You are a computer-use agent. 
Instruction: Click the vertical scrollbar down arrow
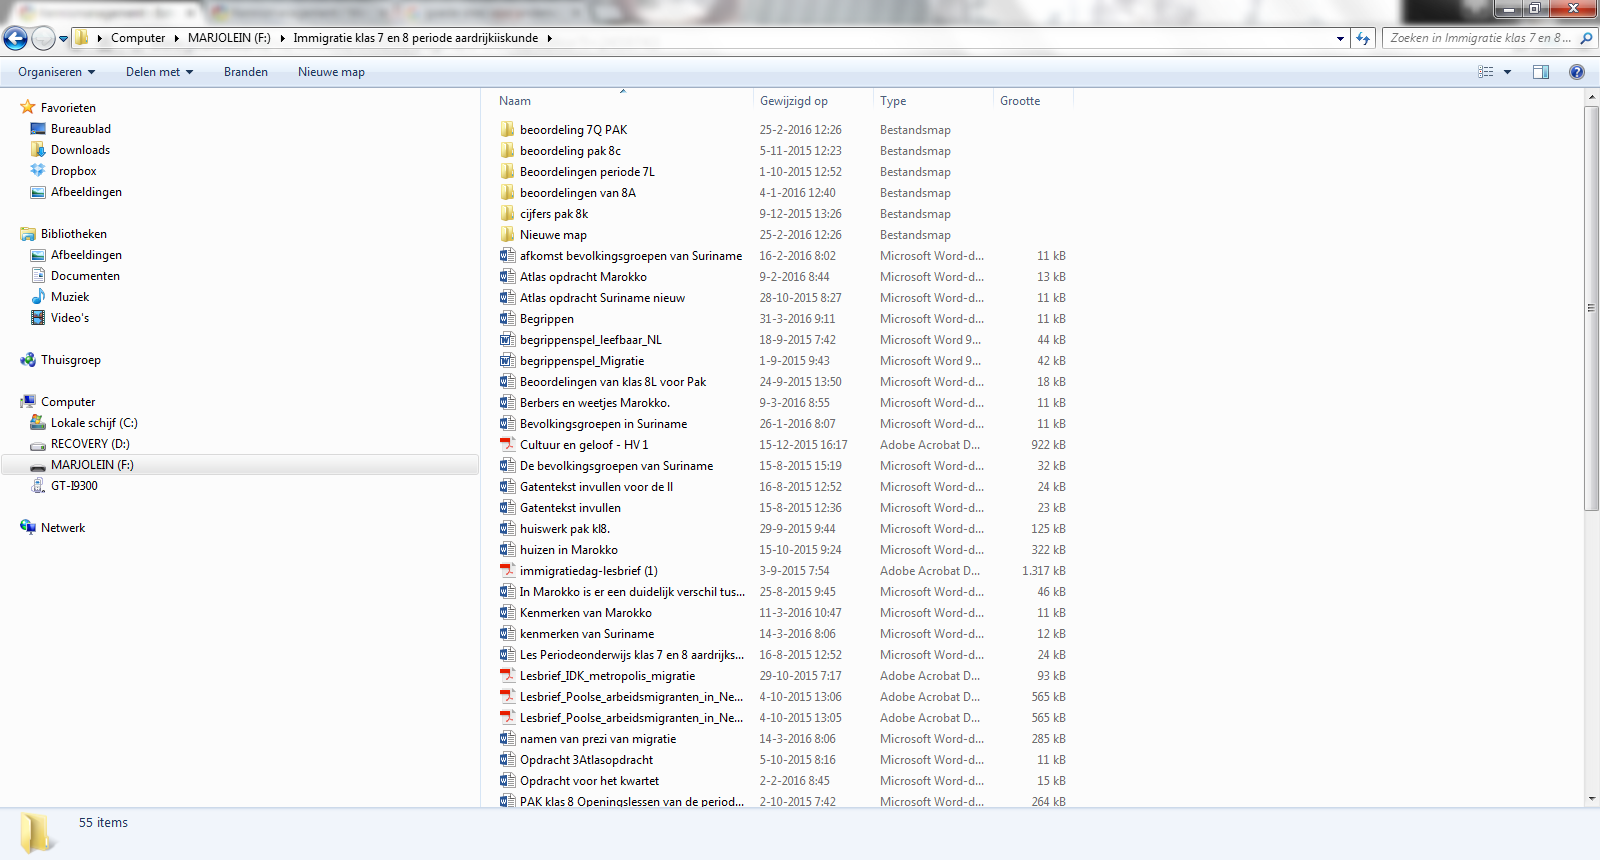tap(1591, 798)
